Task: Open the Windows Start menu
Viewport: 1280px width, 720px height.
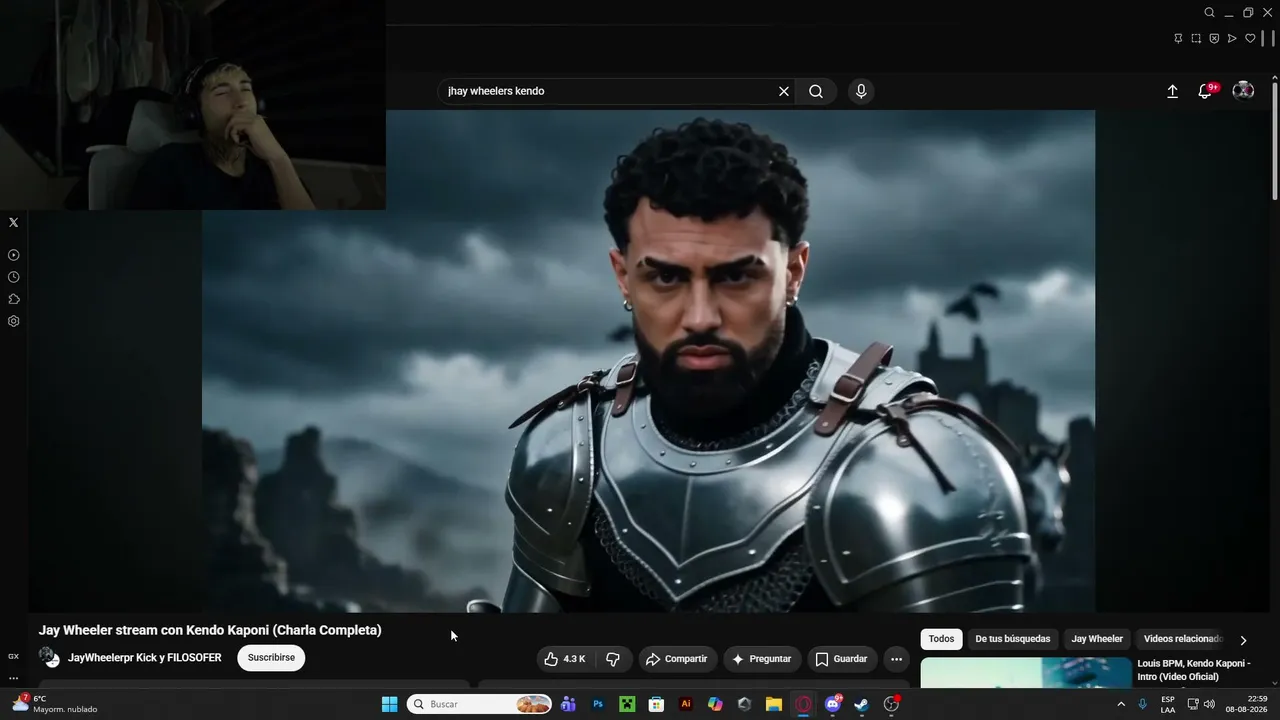Action: tap(390, 704)
